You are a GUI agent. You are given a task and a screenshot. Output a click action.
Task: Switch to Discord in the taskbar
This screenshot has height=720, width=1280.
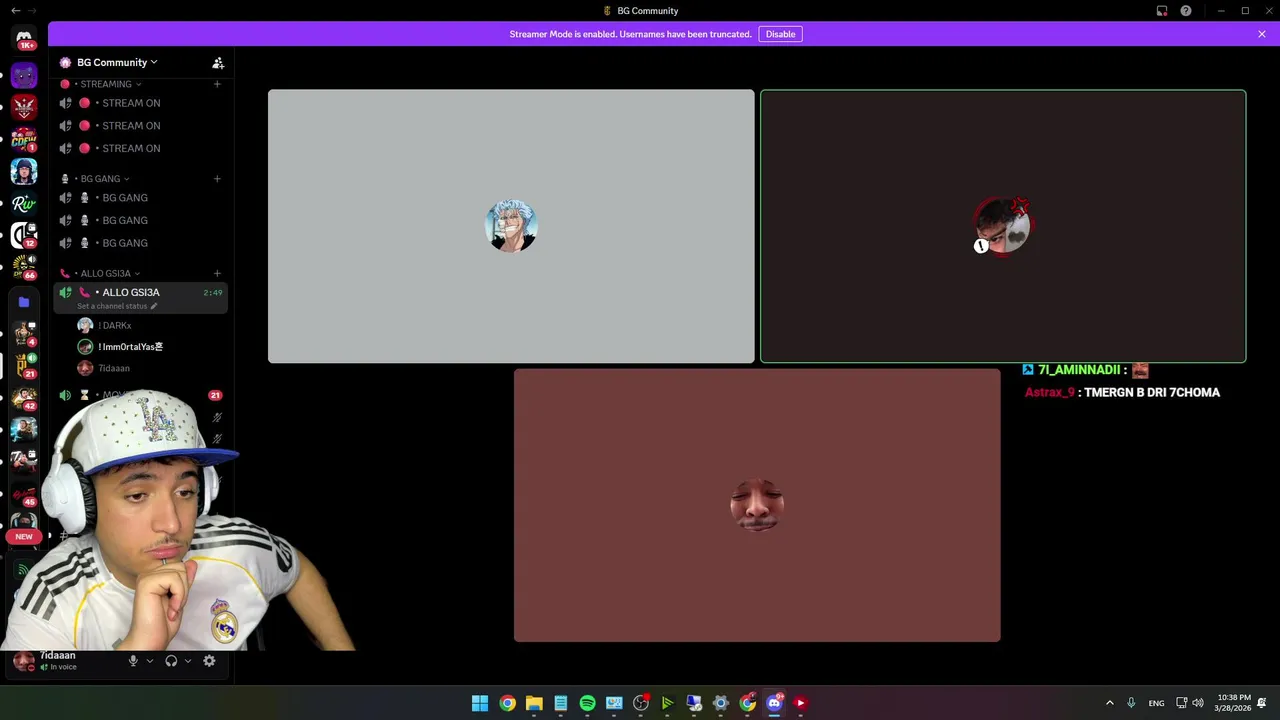[x=774, y=703]
